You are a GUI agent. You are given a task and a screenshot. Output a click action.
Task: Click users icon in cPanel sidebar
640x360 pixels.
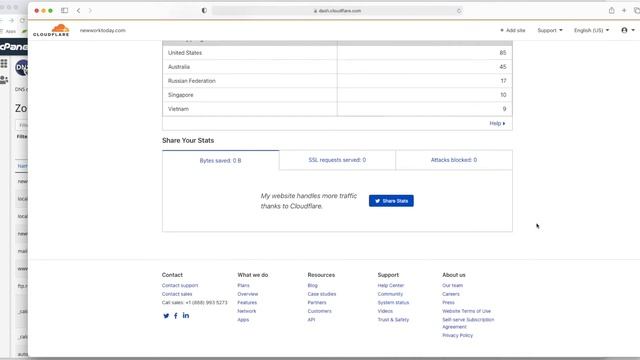[x=4, y=80]
